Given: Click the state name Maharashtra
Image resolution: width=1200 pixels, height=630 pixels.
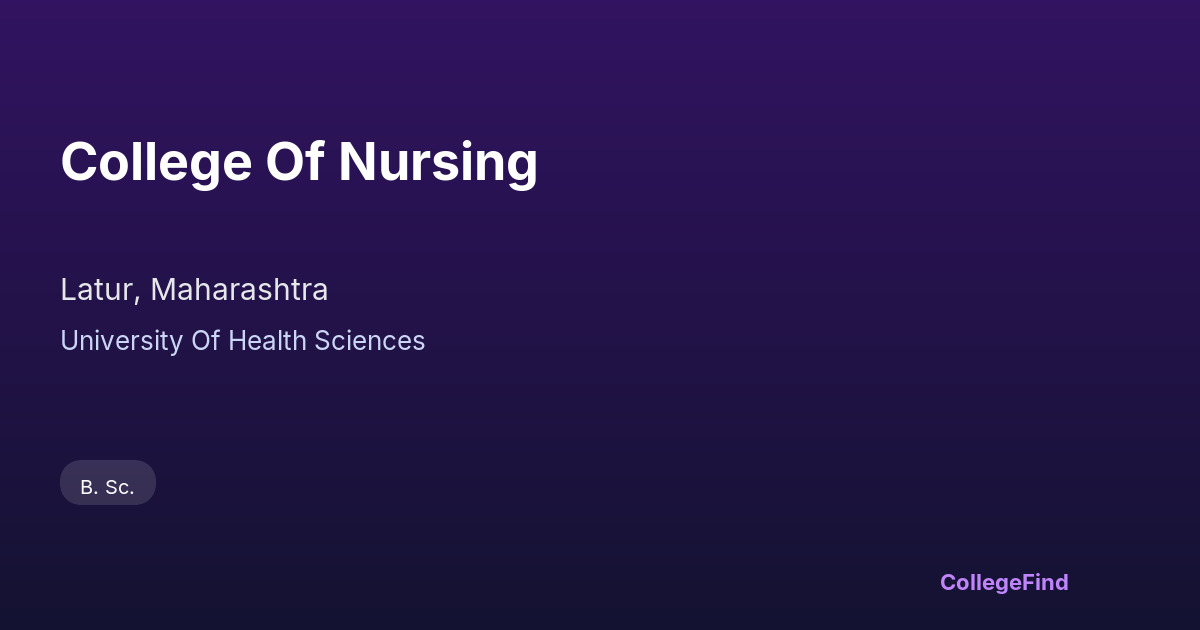Looking at the screenshot, I should 239,290.
